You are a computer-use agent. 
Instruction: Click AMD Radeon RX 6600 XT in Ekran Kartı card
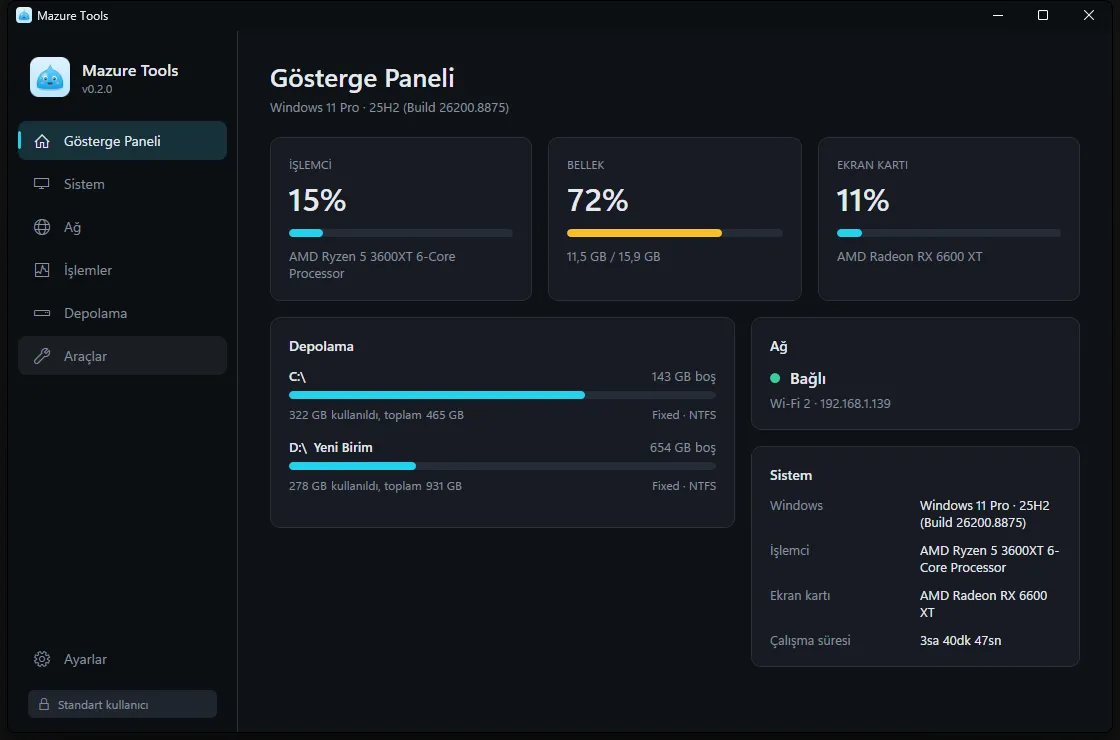(x=909, y=256)
